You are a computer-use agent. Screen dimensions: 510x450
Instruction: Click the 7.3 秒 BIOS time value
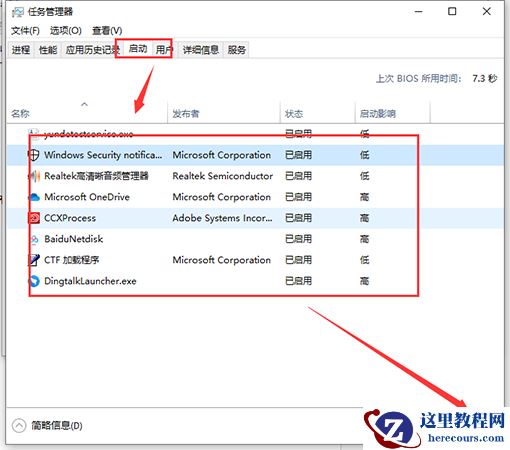tap(485, 79)
